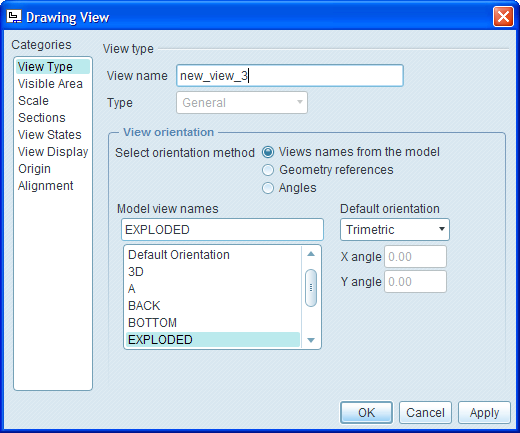Open the Visible Area category
The width and height of the screenshot is (520, 433).
coord(50,84)
